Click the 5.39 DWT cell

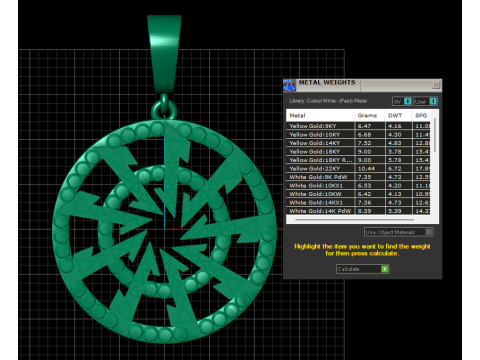point(398,211)
